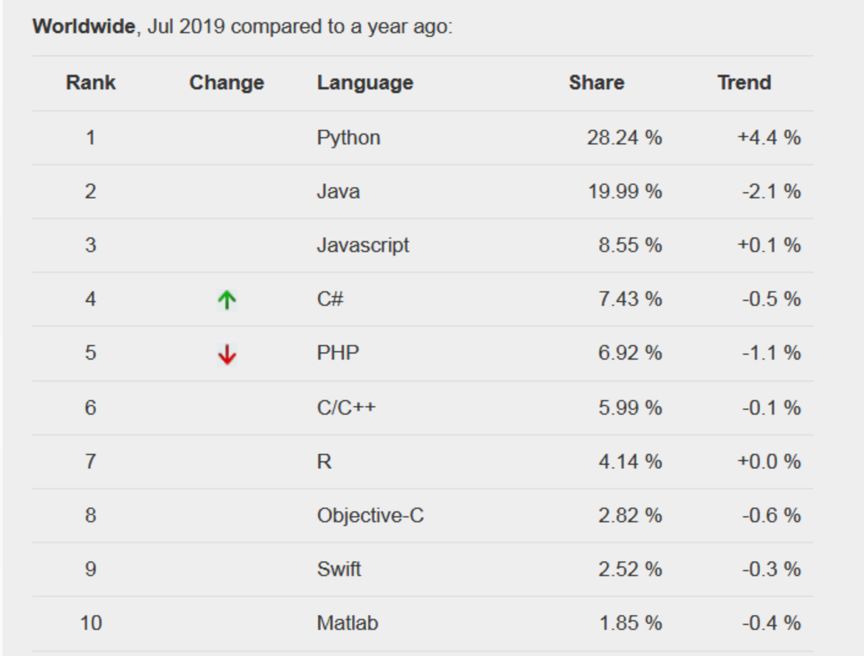The image size is (864, 656).
Task: Select the Java language entry
Action: 338,192
